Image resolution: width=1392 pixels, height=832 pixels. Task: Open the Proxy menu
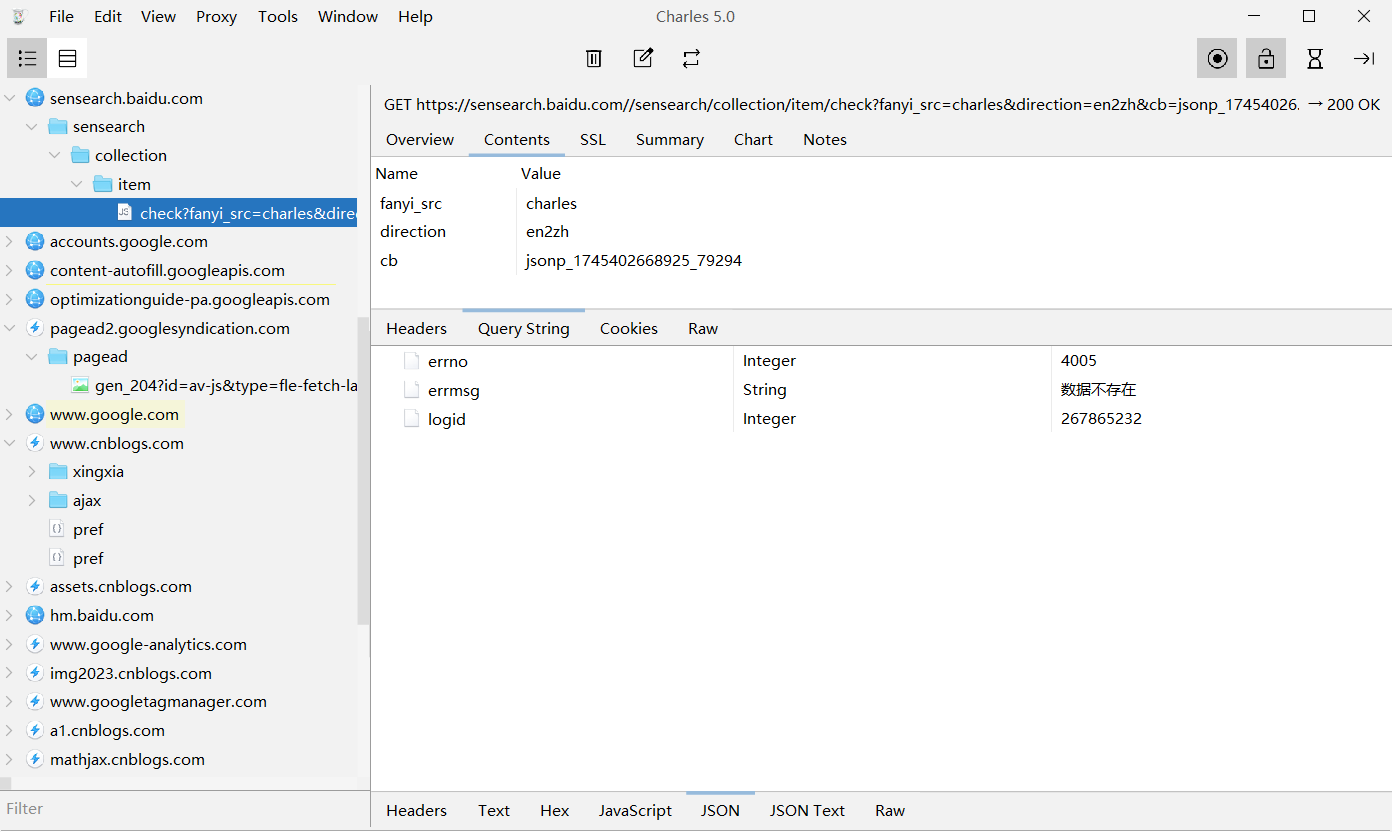(216, 16)
